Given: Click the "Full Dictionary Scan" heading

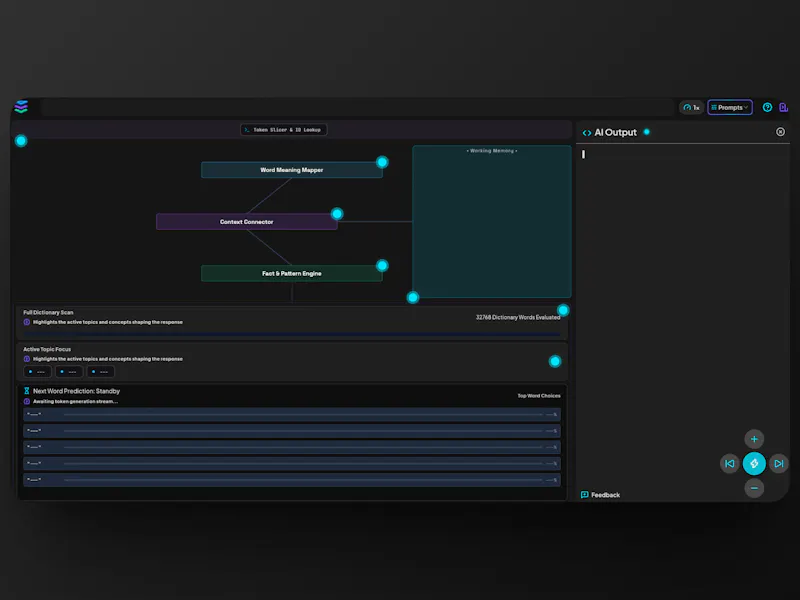Looking at the screenshot, I should 48,312.
